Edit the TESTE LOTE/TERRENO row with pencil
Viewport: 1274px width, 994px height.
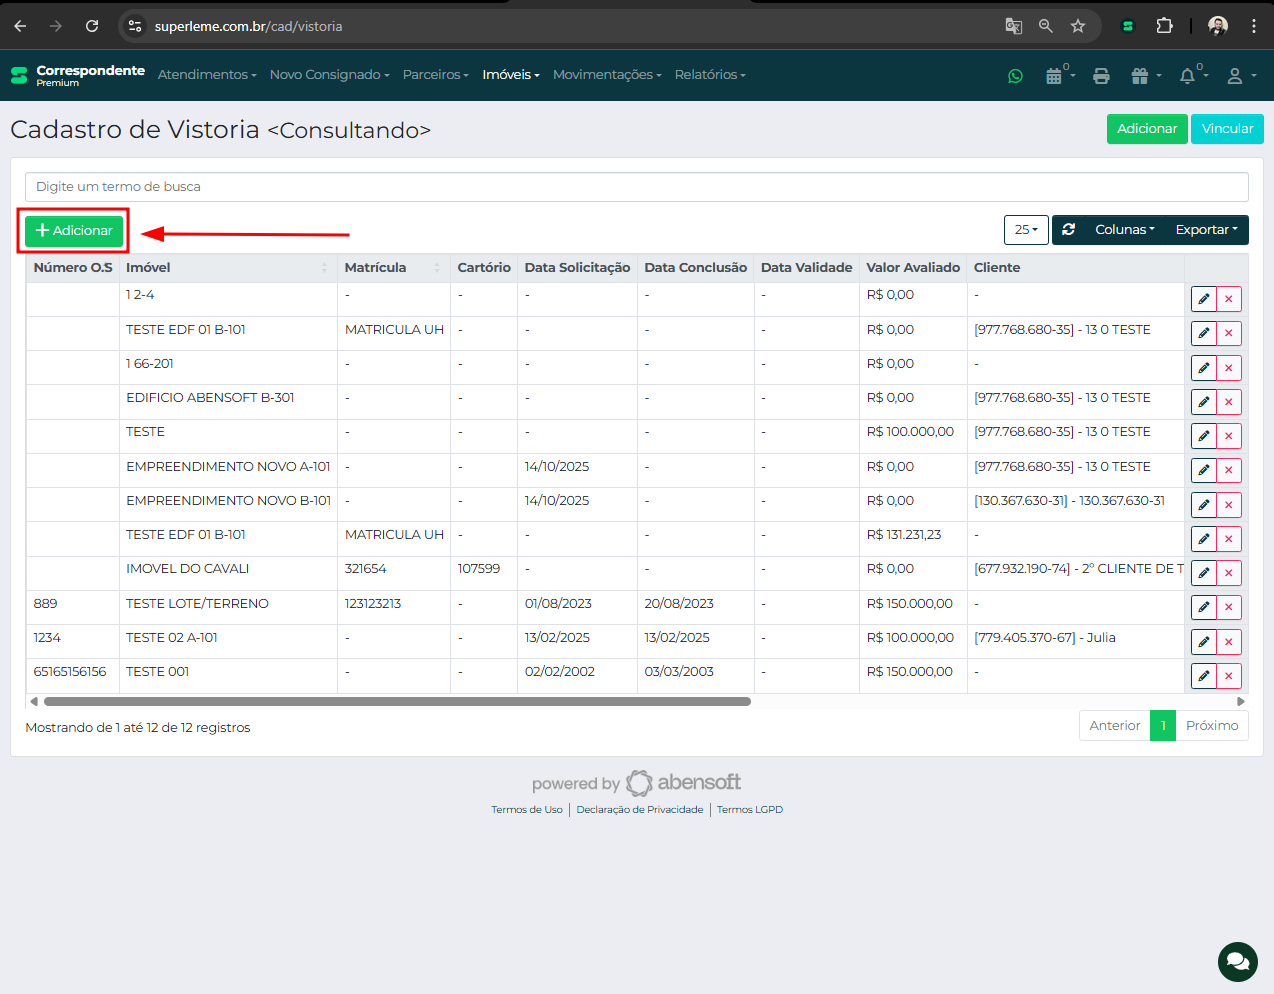click(x=1204, y=607)
